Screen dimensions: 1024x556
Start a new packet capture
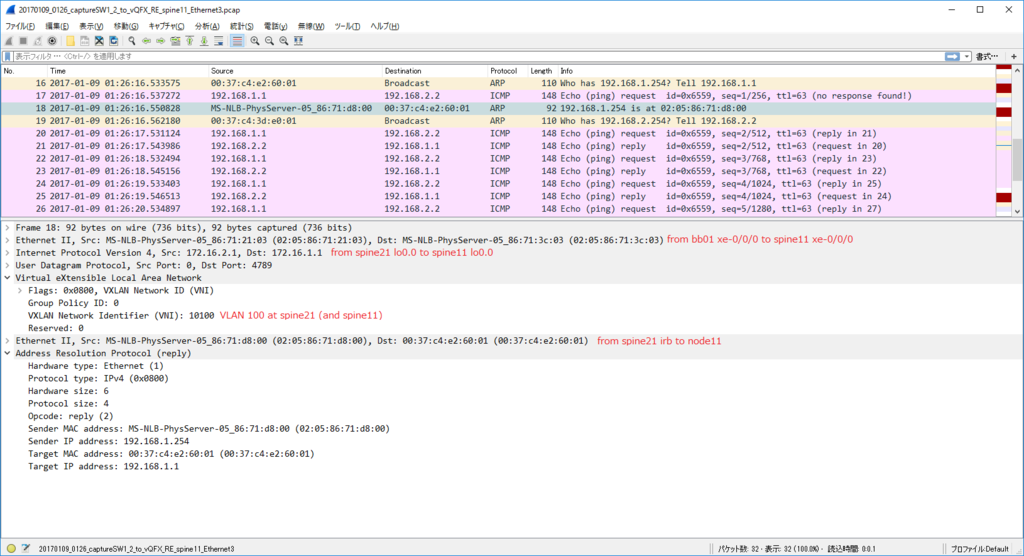click(8, 41)
